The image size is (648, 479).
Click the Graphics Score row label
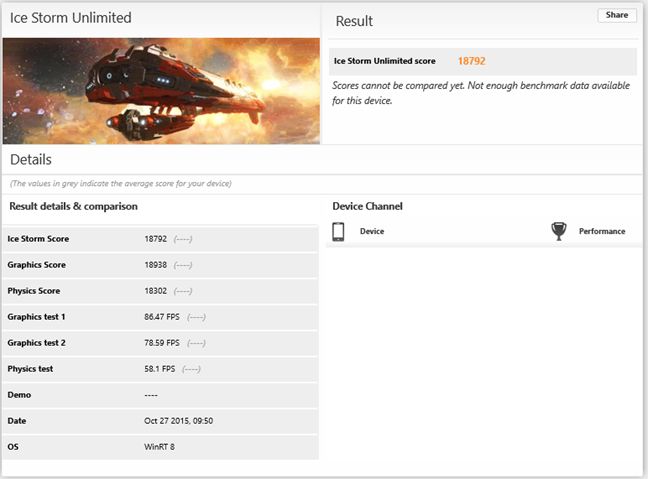(x=36, y=265)
